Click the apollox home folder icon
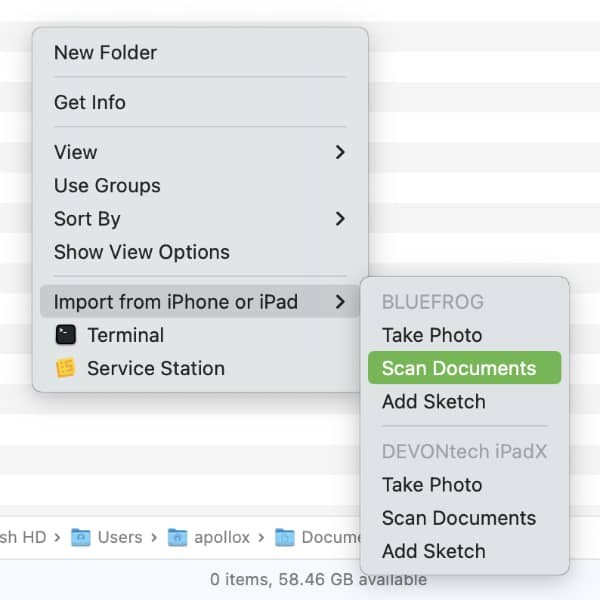The image size is (600, 600). coord(177,538)
